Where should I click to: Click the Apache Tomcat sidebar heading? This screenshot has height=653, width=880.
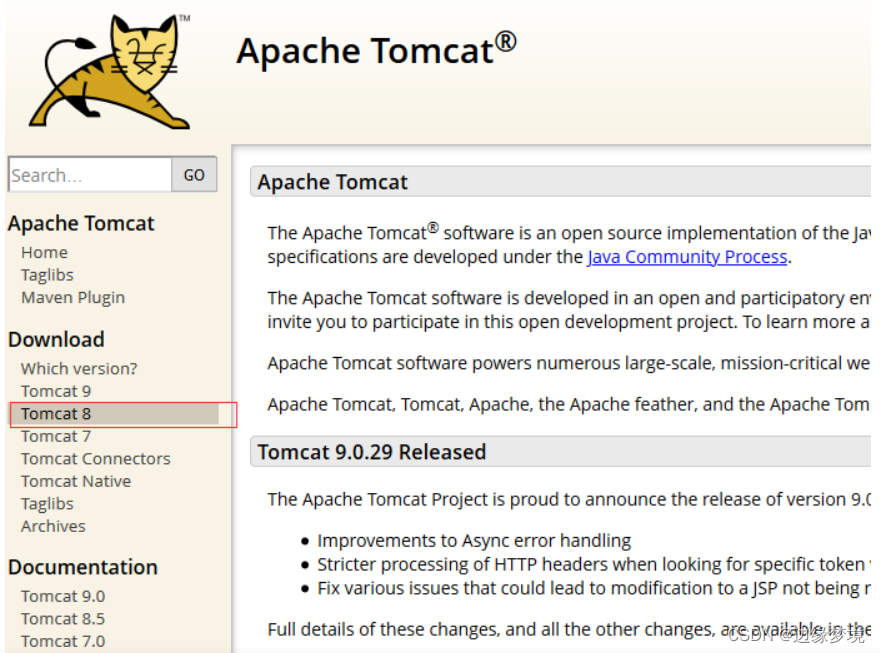pyautogui.click(x=81, y=223)
